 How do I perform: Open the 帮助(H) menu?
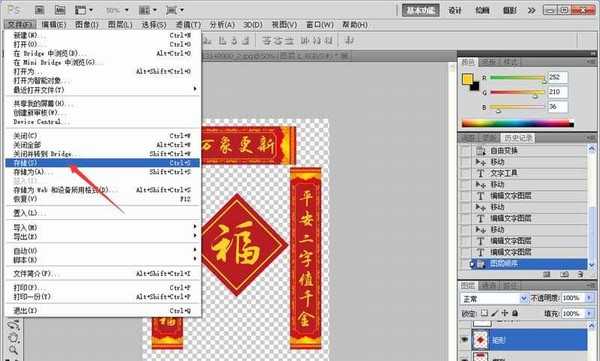[355, 25]
